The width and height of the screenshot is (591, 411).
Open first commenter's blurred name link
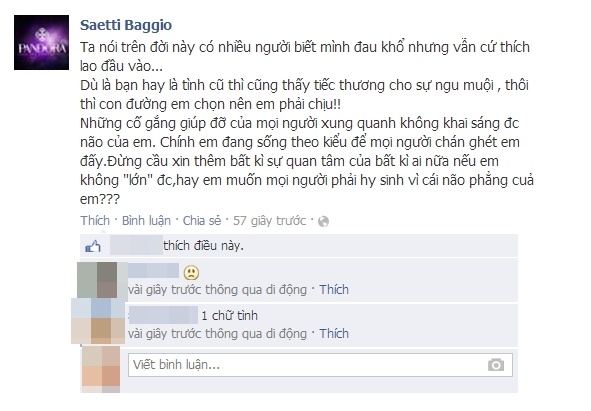(153, 270)
